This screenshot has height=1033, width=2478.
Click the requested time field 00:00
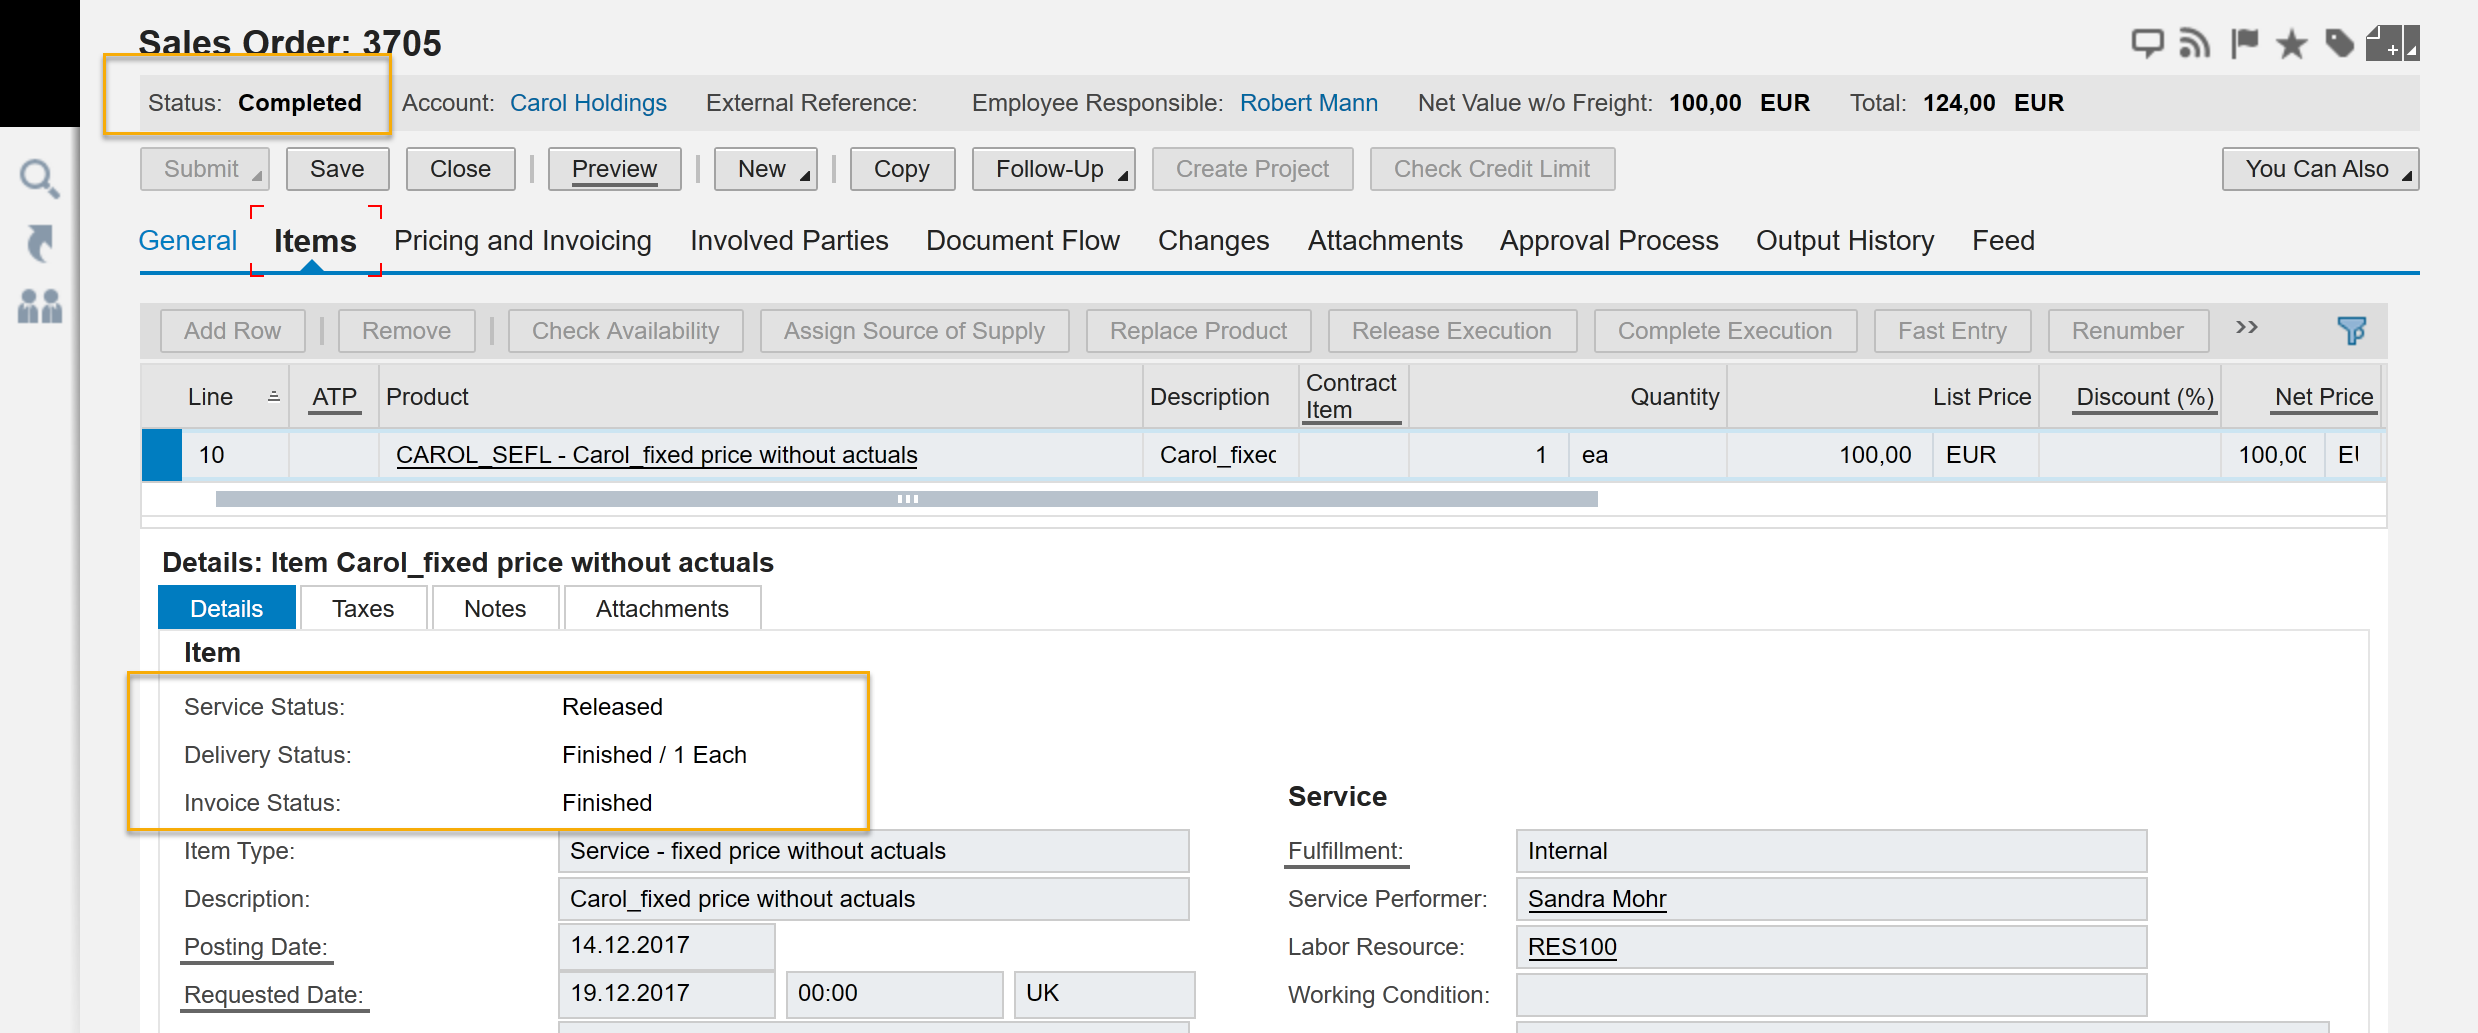(894, 994)
